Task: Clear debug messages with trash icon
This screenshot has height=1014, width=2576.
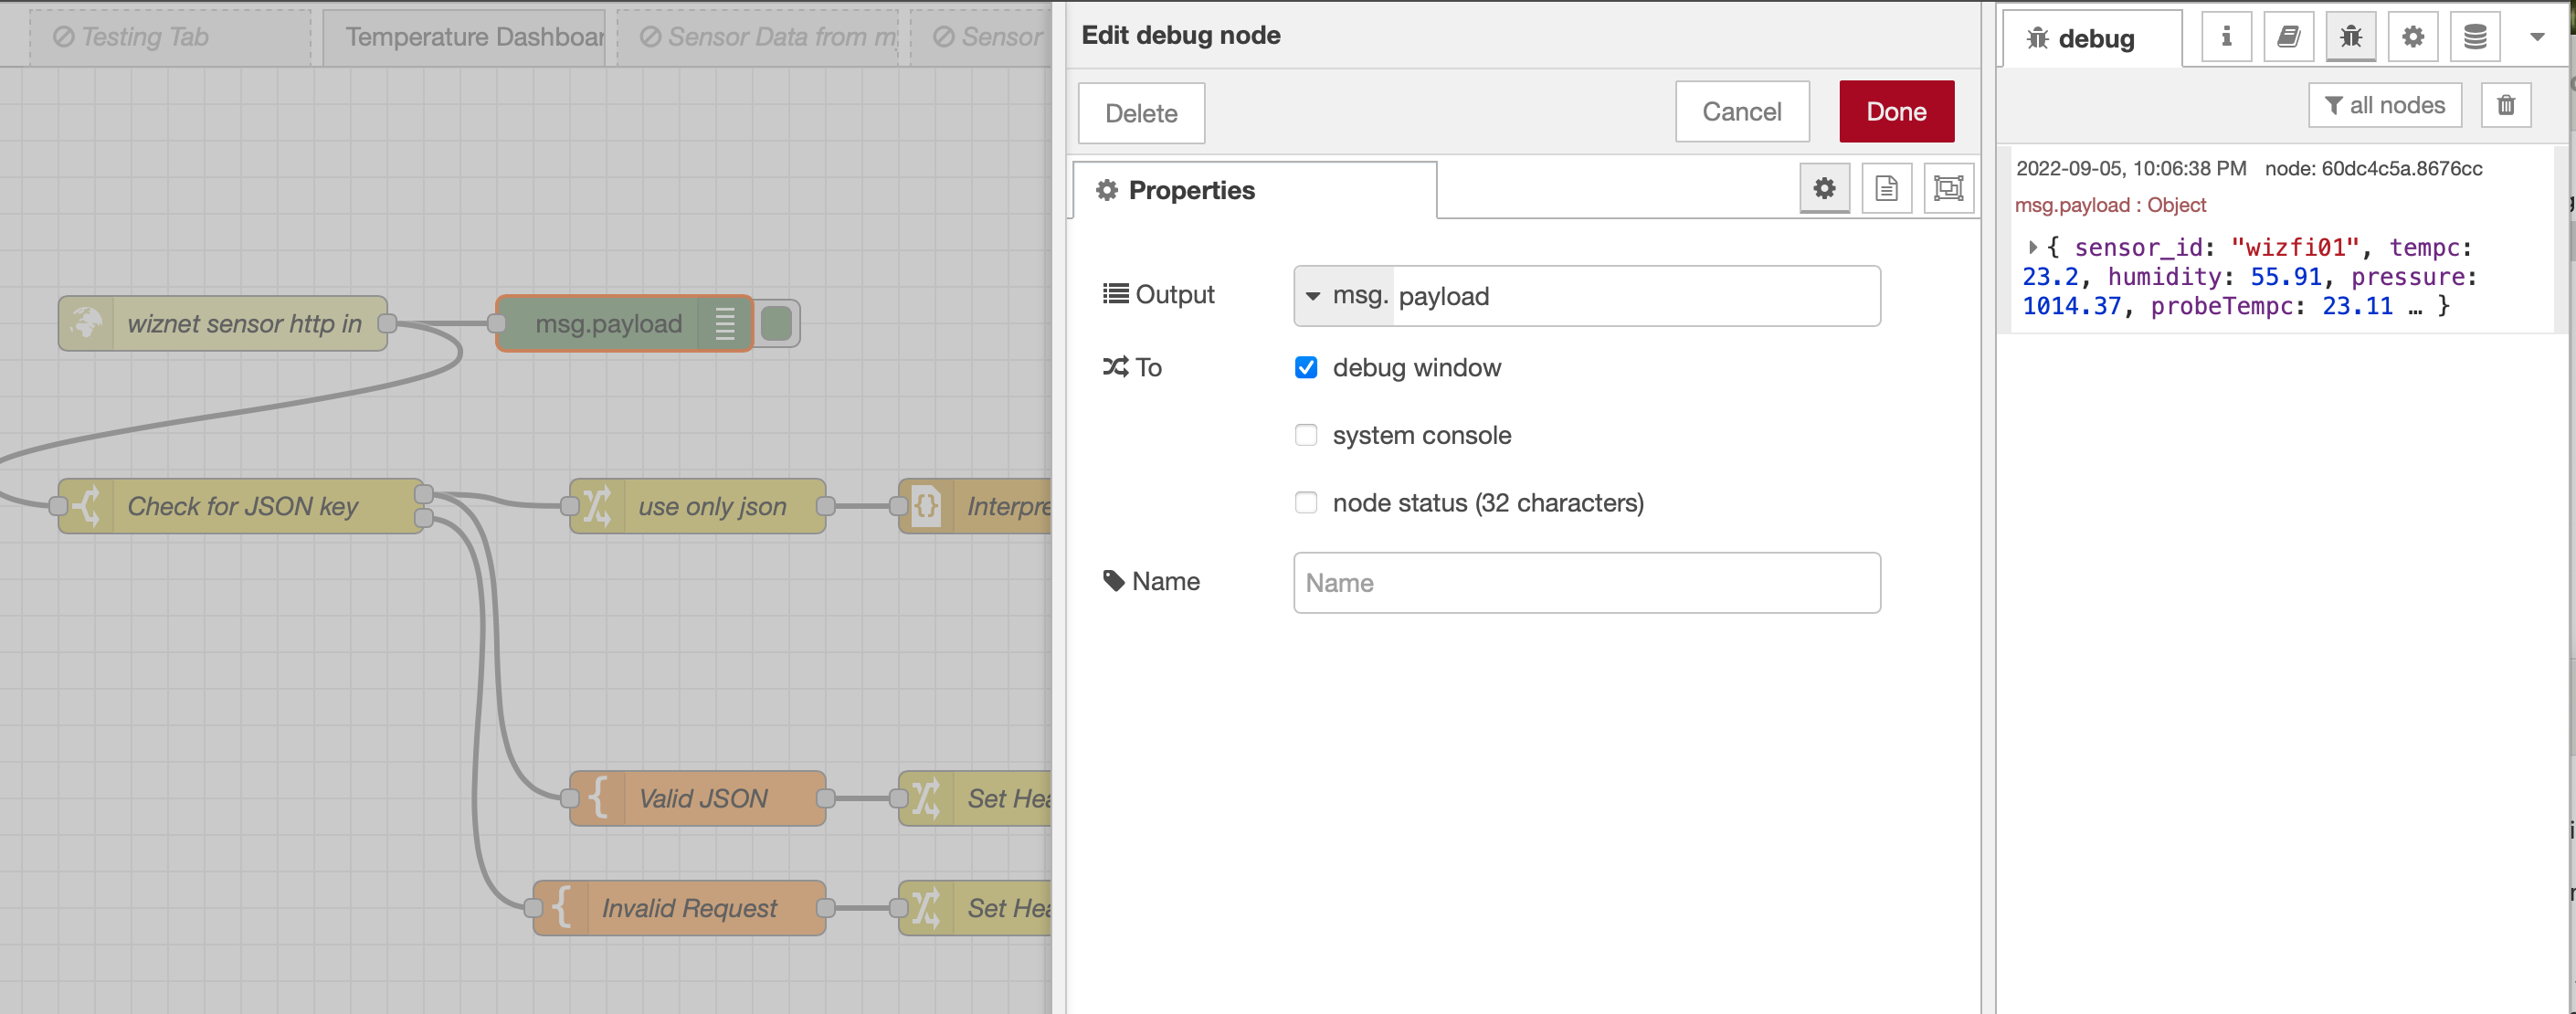Action: (x=2506, y=105)
